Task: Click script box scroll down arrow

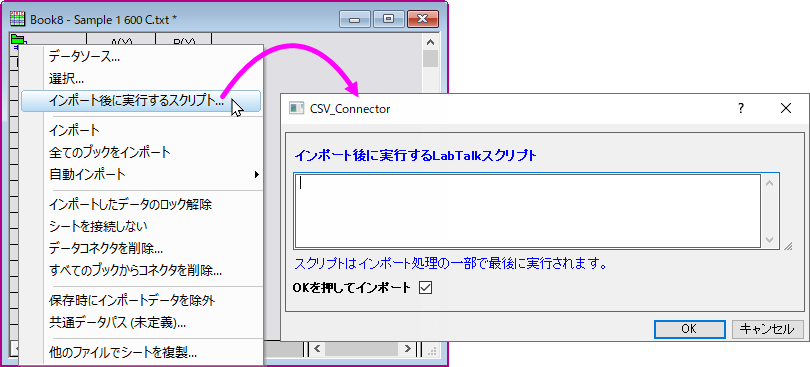Action: (x=769, y=240)
